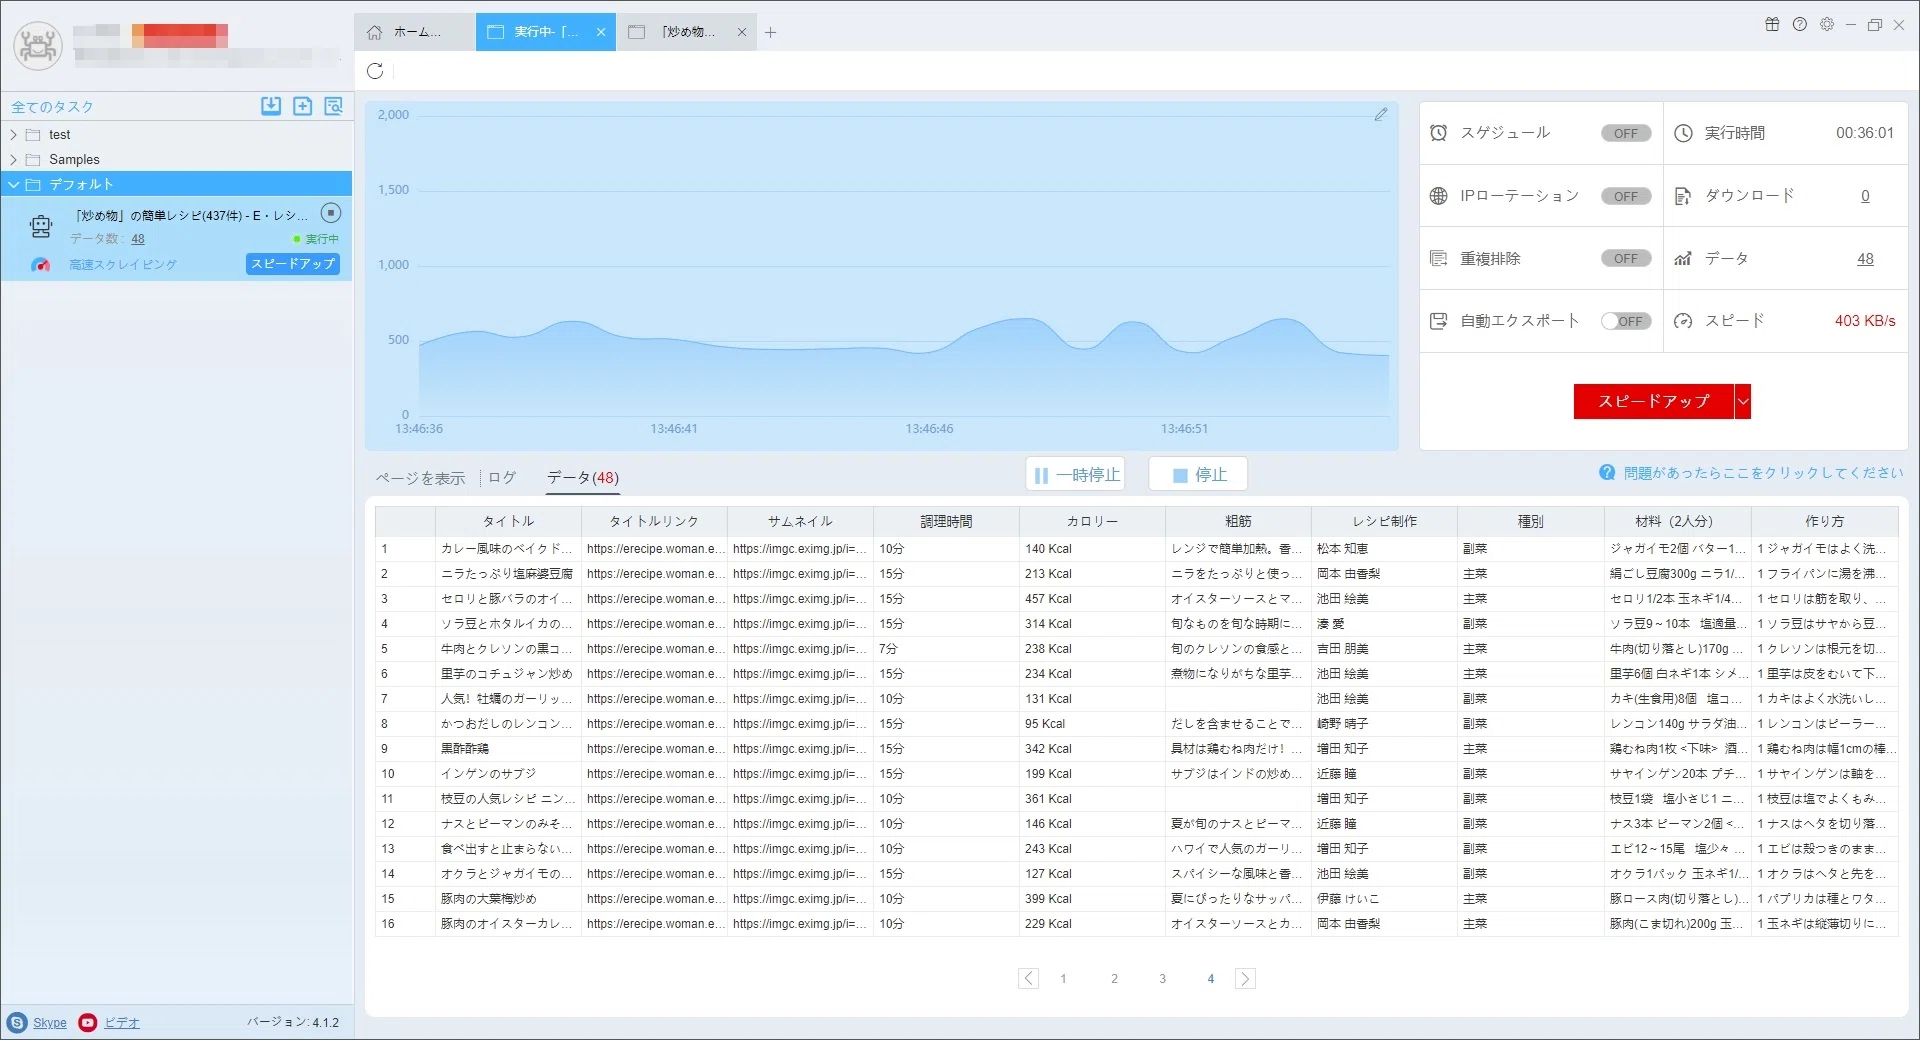Click the データ value 48 in status panel
The image size is (1920, 1040).
(1865, 259)
